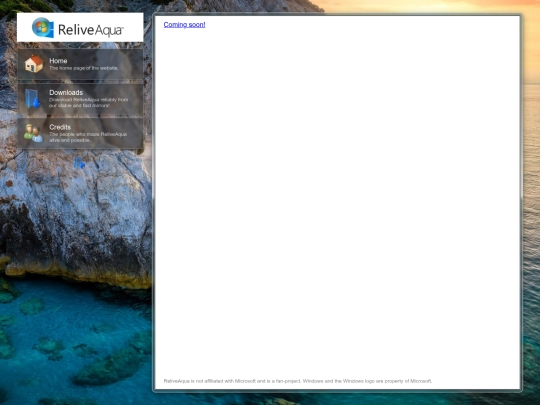Image resolution: width=540 pixels, height=405 pixels.
Task: Click the two people Credits icon
Action: coord(33,133)
